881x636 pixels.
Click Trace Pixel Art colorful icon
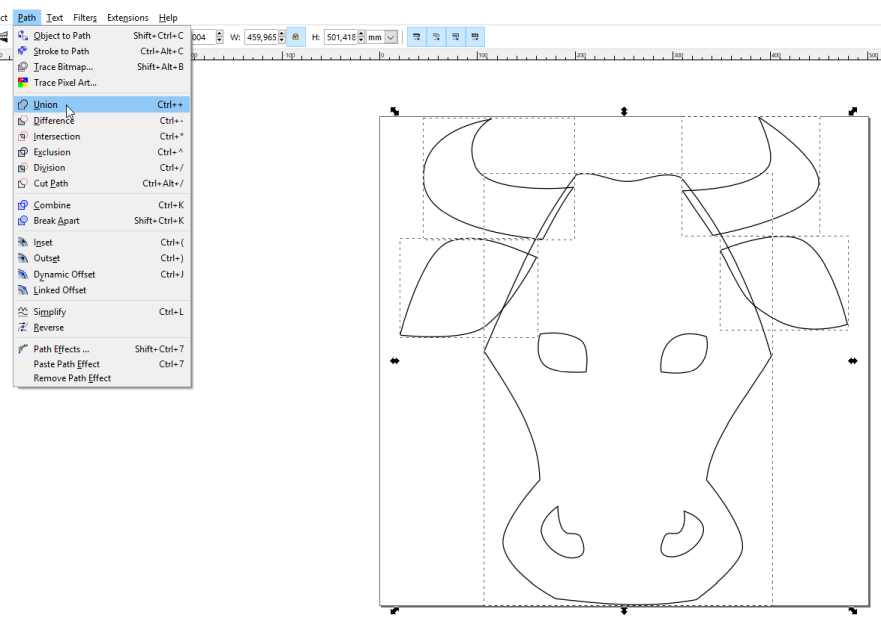[x=22, y=83]
